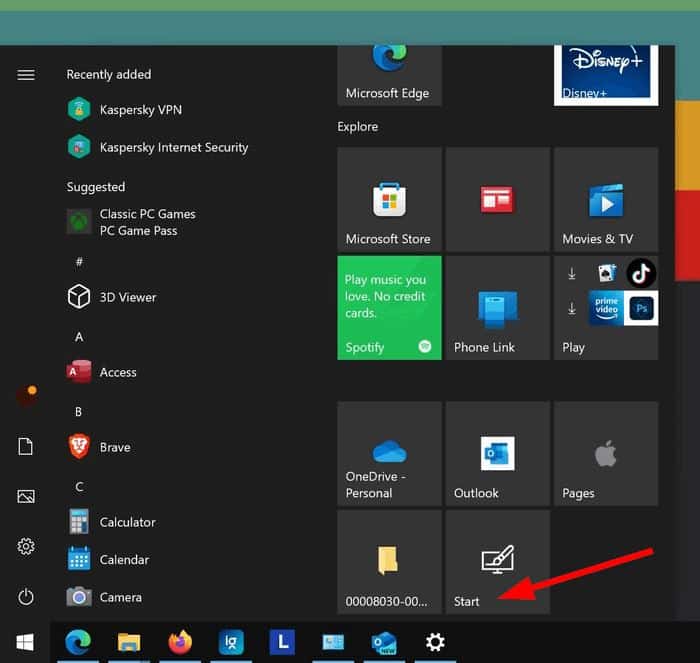Screen dimensions: 700x663
Task: Click the C letter group header
Action: point(79,487)
